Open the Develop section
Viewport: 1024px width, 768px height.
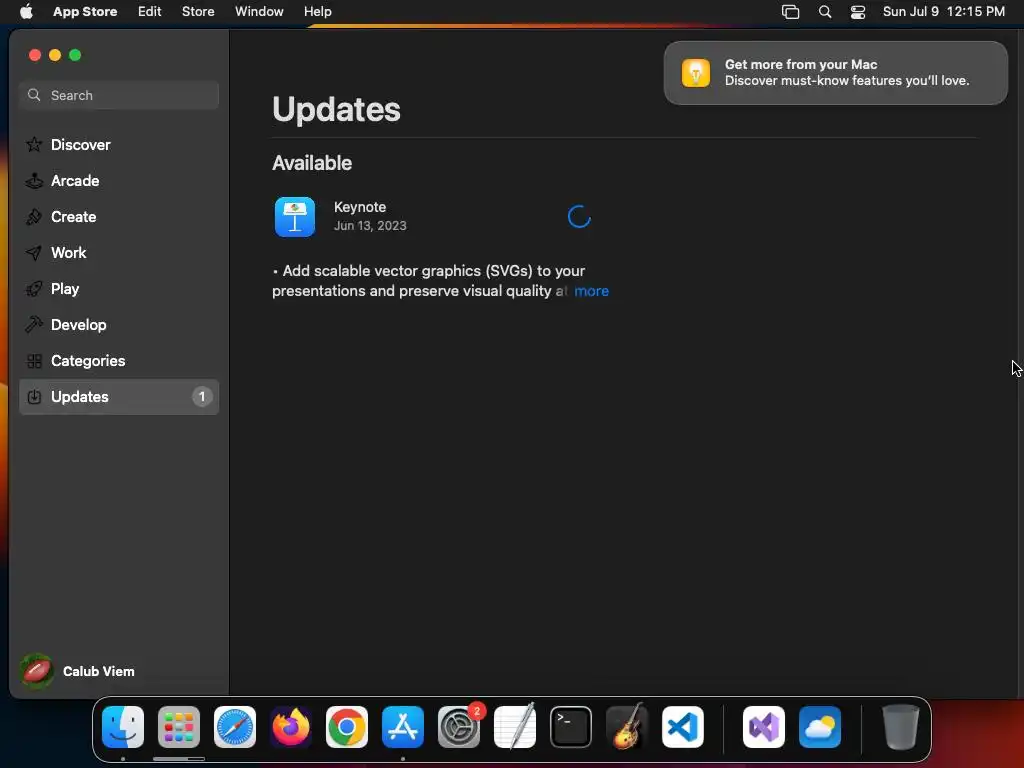(x=119, y=324)
